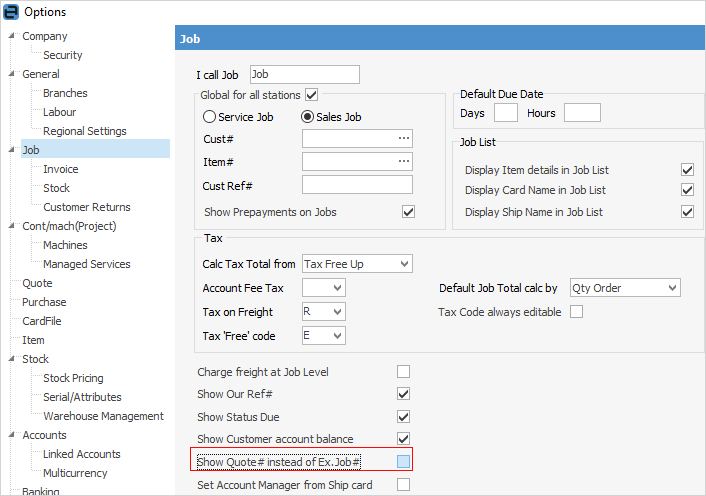The width and height of the screenshot is (706, 496).
Task: Go to Linked Accounts settings
Action: (x=81, y=454)
